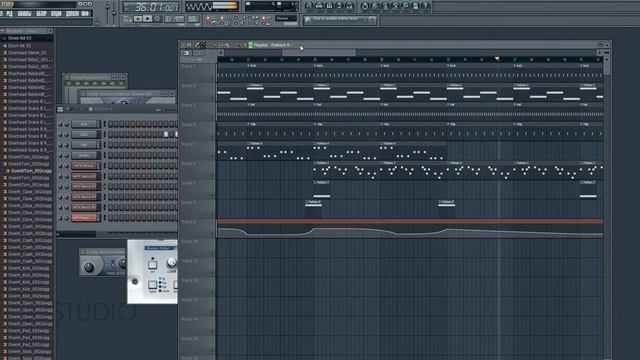This screenshot has width=640, height=360.
Task: Toggle the lit step on Clap channel
Action: pyautogui.click(x=166, y=134)
